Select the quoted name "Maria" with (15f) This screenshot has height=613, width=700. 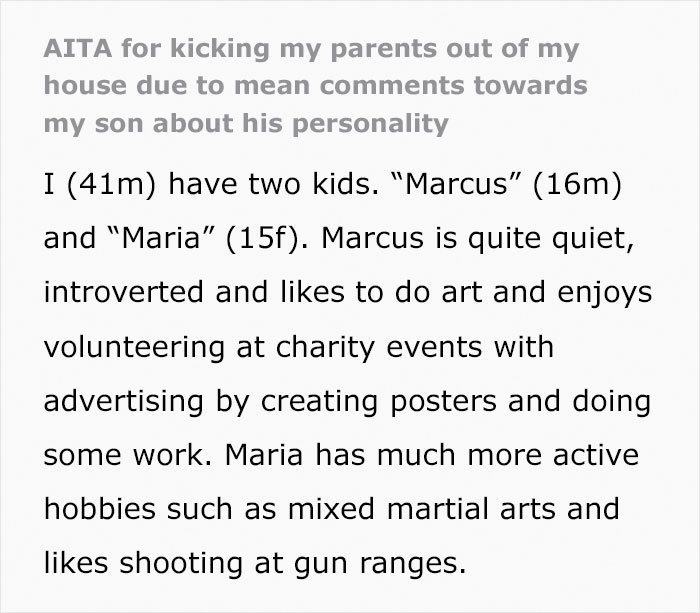pos(209,238)
